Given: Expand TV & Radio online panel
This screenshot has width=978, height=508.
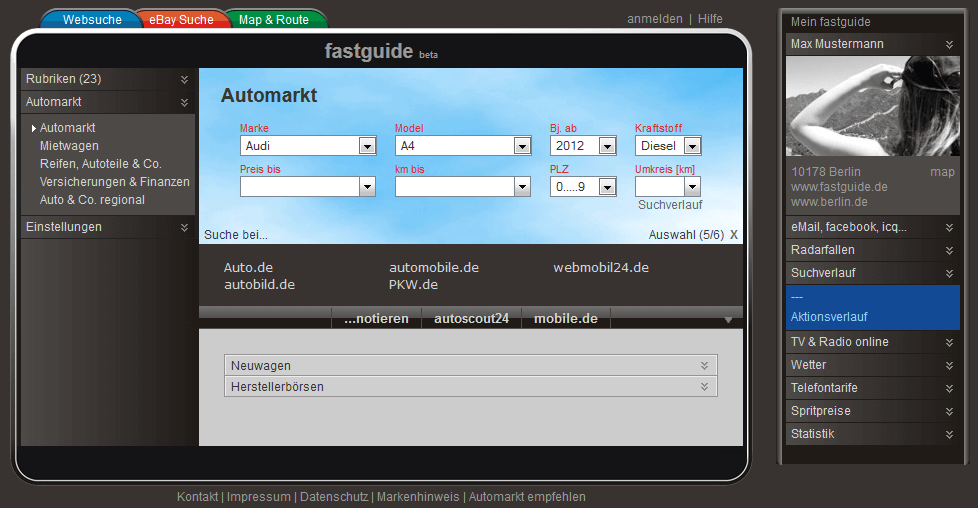Looking at the screenshot, I should pyautogui.click(x=873, y=342).
